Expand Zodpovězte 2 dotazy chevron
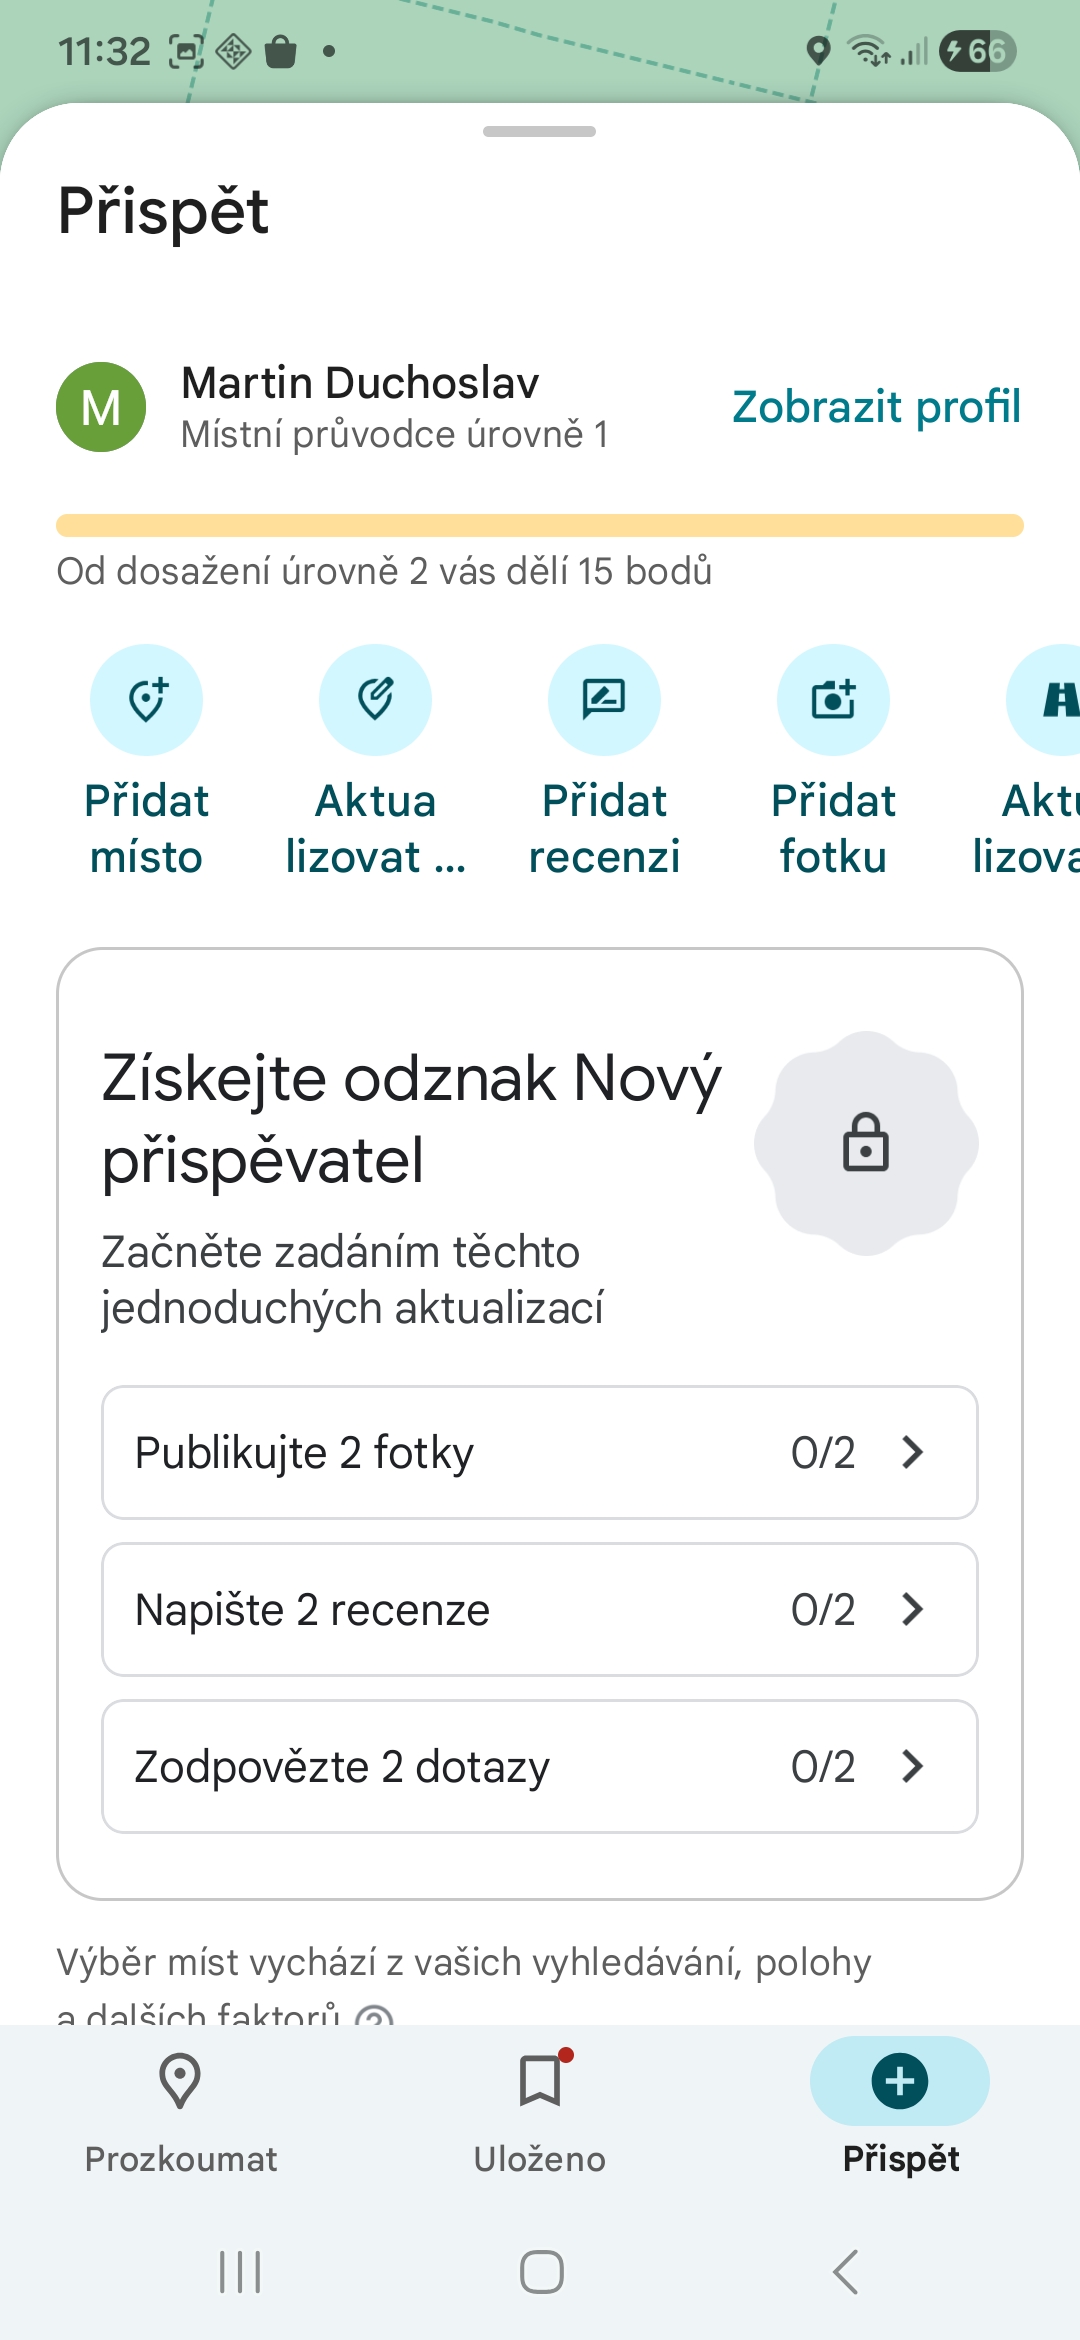Image resolution: width=1080 pixels, height=2340 pixels. click(x=912, y=1766)
